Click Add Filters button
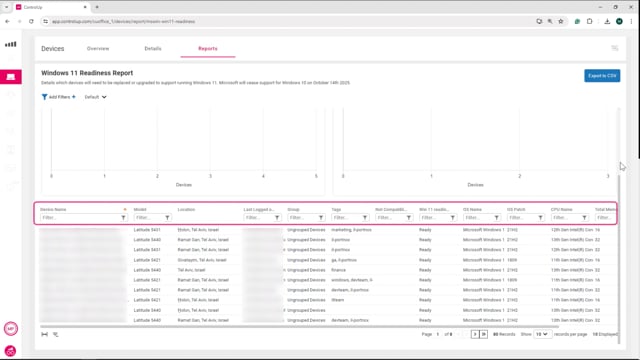The height and width of the screenshot is (360, 640). pos(59,97)
